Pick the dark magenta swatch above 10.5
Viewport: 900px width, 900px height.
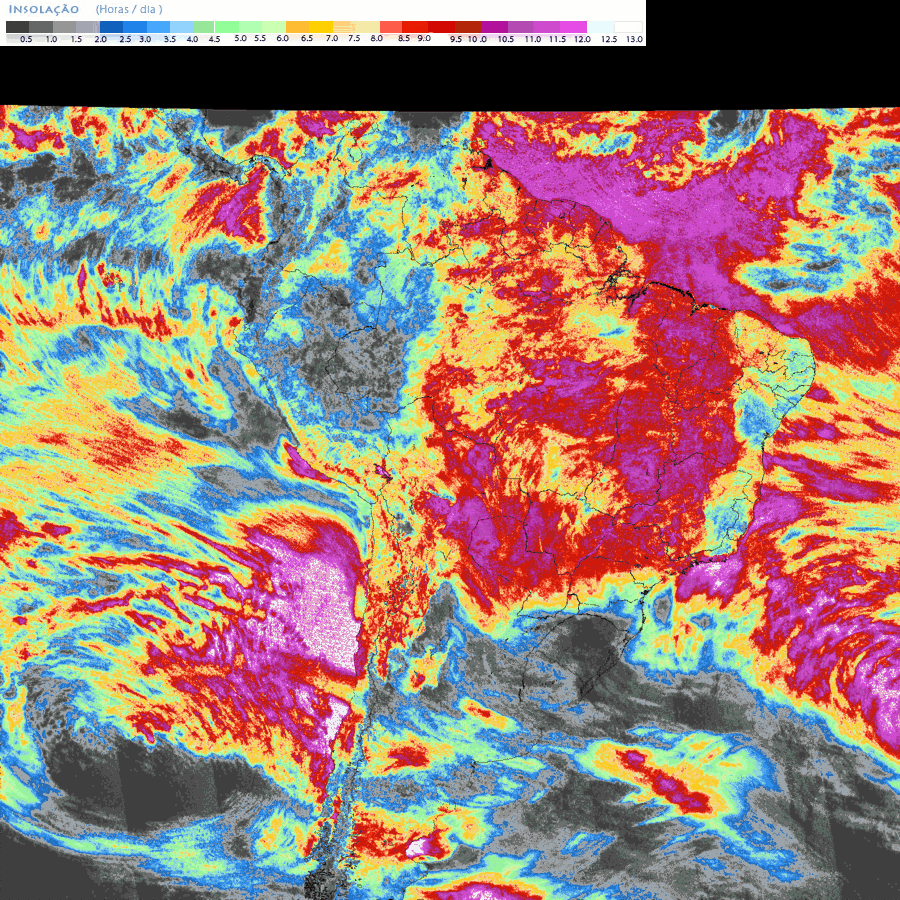[x=494, y=27]
